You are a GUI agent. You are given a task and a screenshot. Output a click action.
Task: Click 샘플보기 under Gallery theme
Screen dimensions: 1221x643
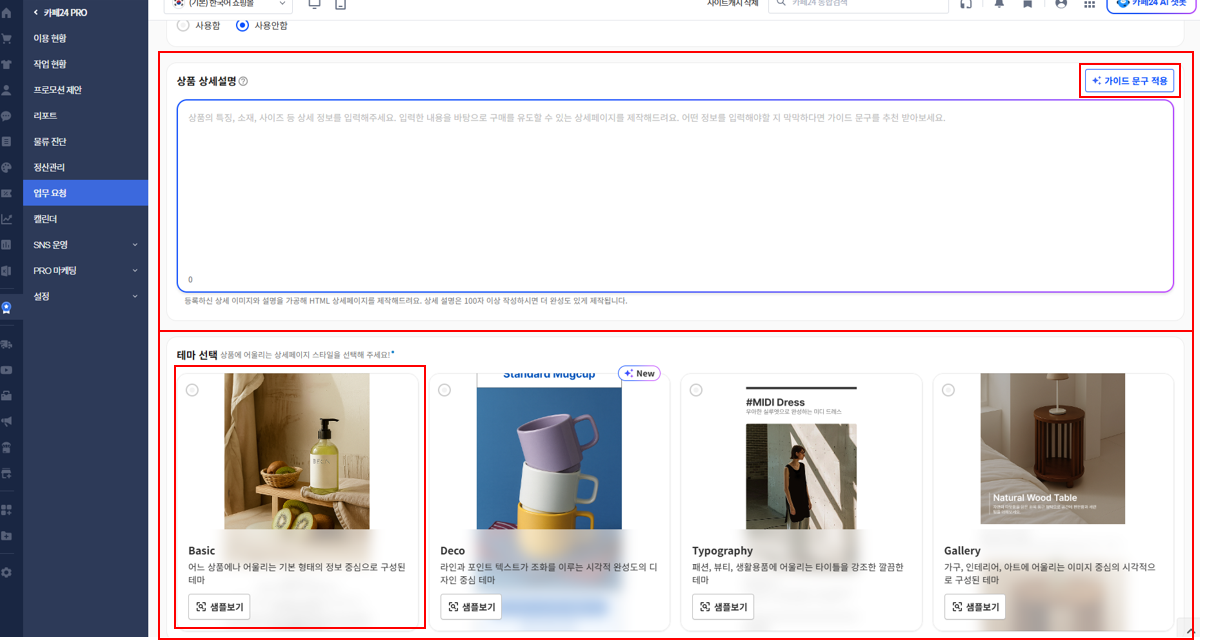click(975, 607)
